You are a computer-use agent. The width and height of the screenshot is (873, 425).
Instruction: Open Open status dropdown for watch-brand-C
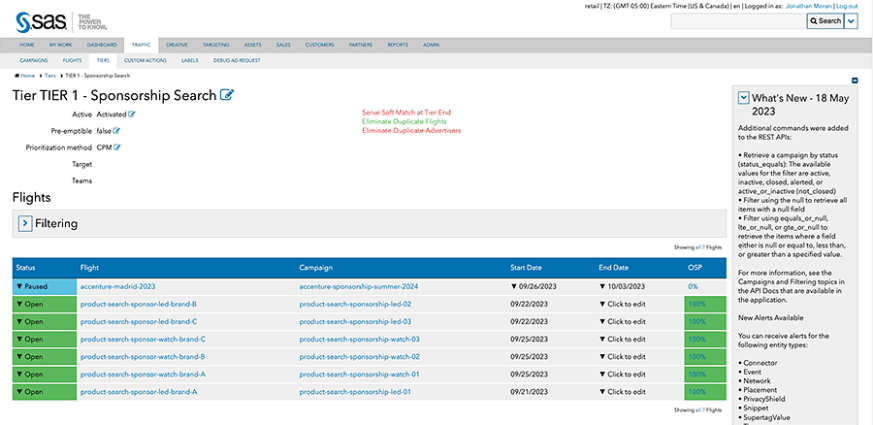45,339
